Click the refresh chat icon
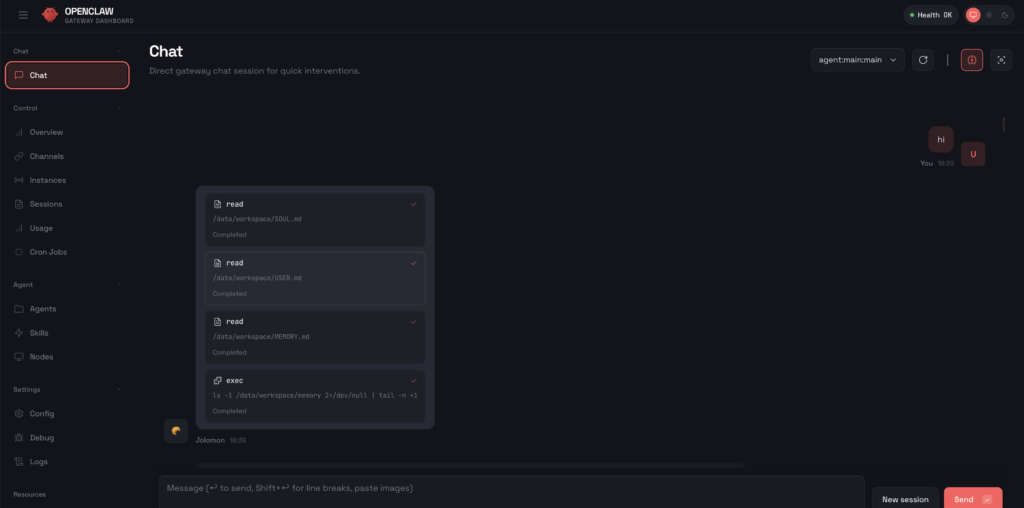Viewport: 1024px width, 508px height. click(923, 60)
